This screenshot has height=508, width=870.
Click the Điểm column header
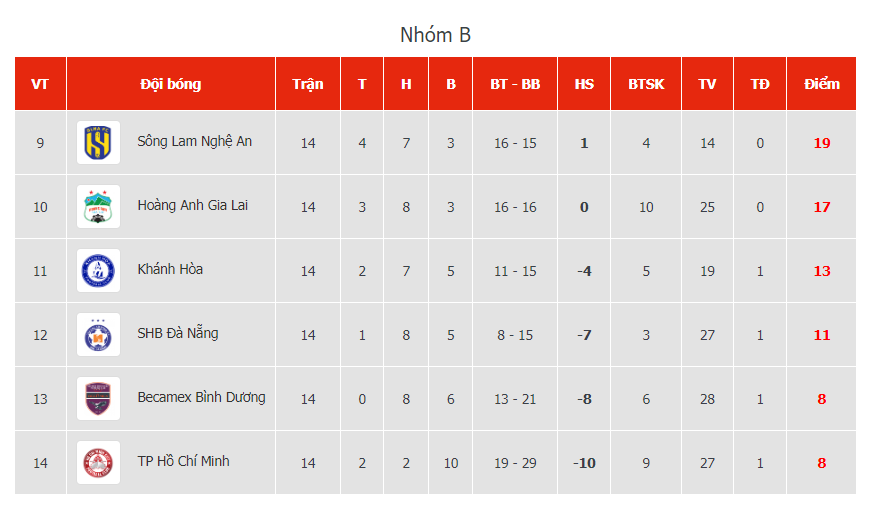click(x=821, y=84)
